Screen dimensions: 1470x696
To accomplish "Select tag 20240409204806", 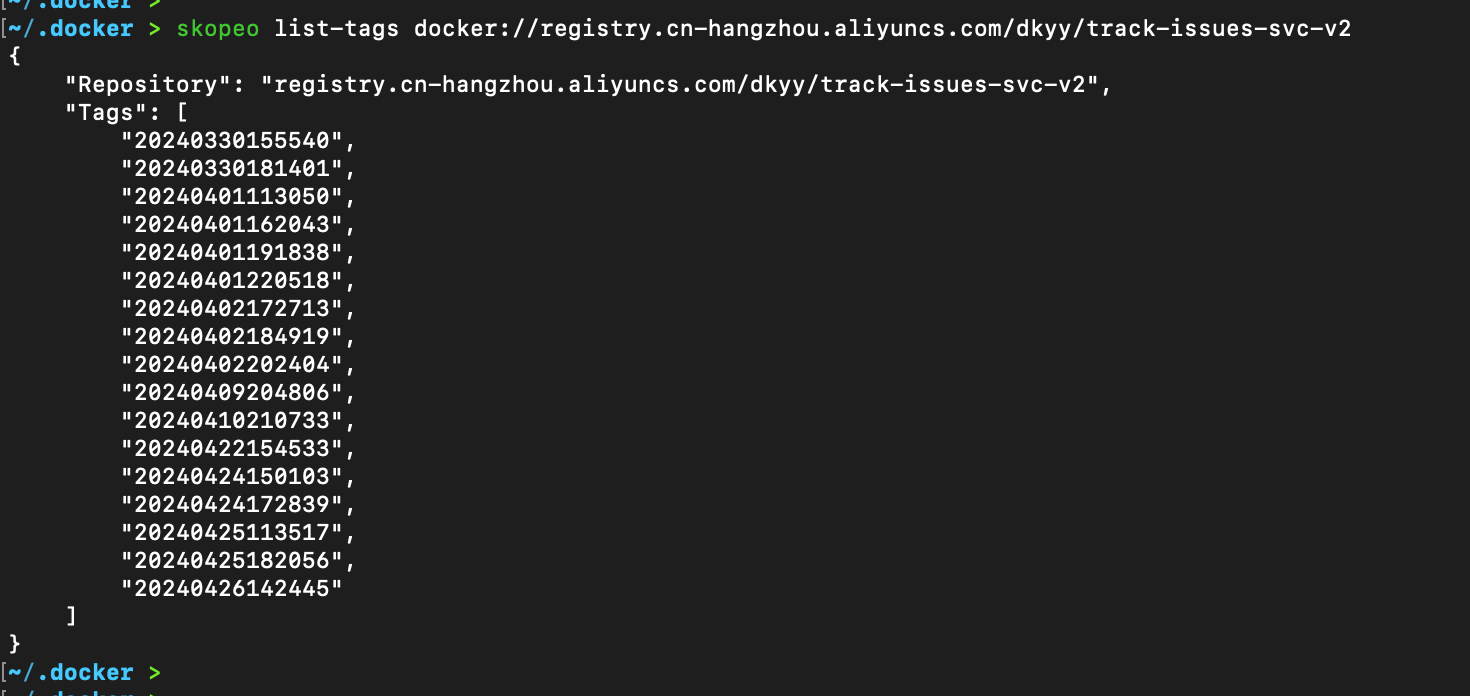I will tap(232, 392).
